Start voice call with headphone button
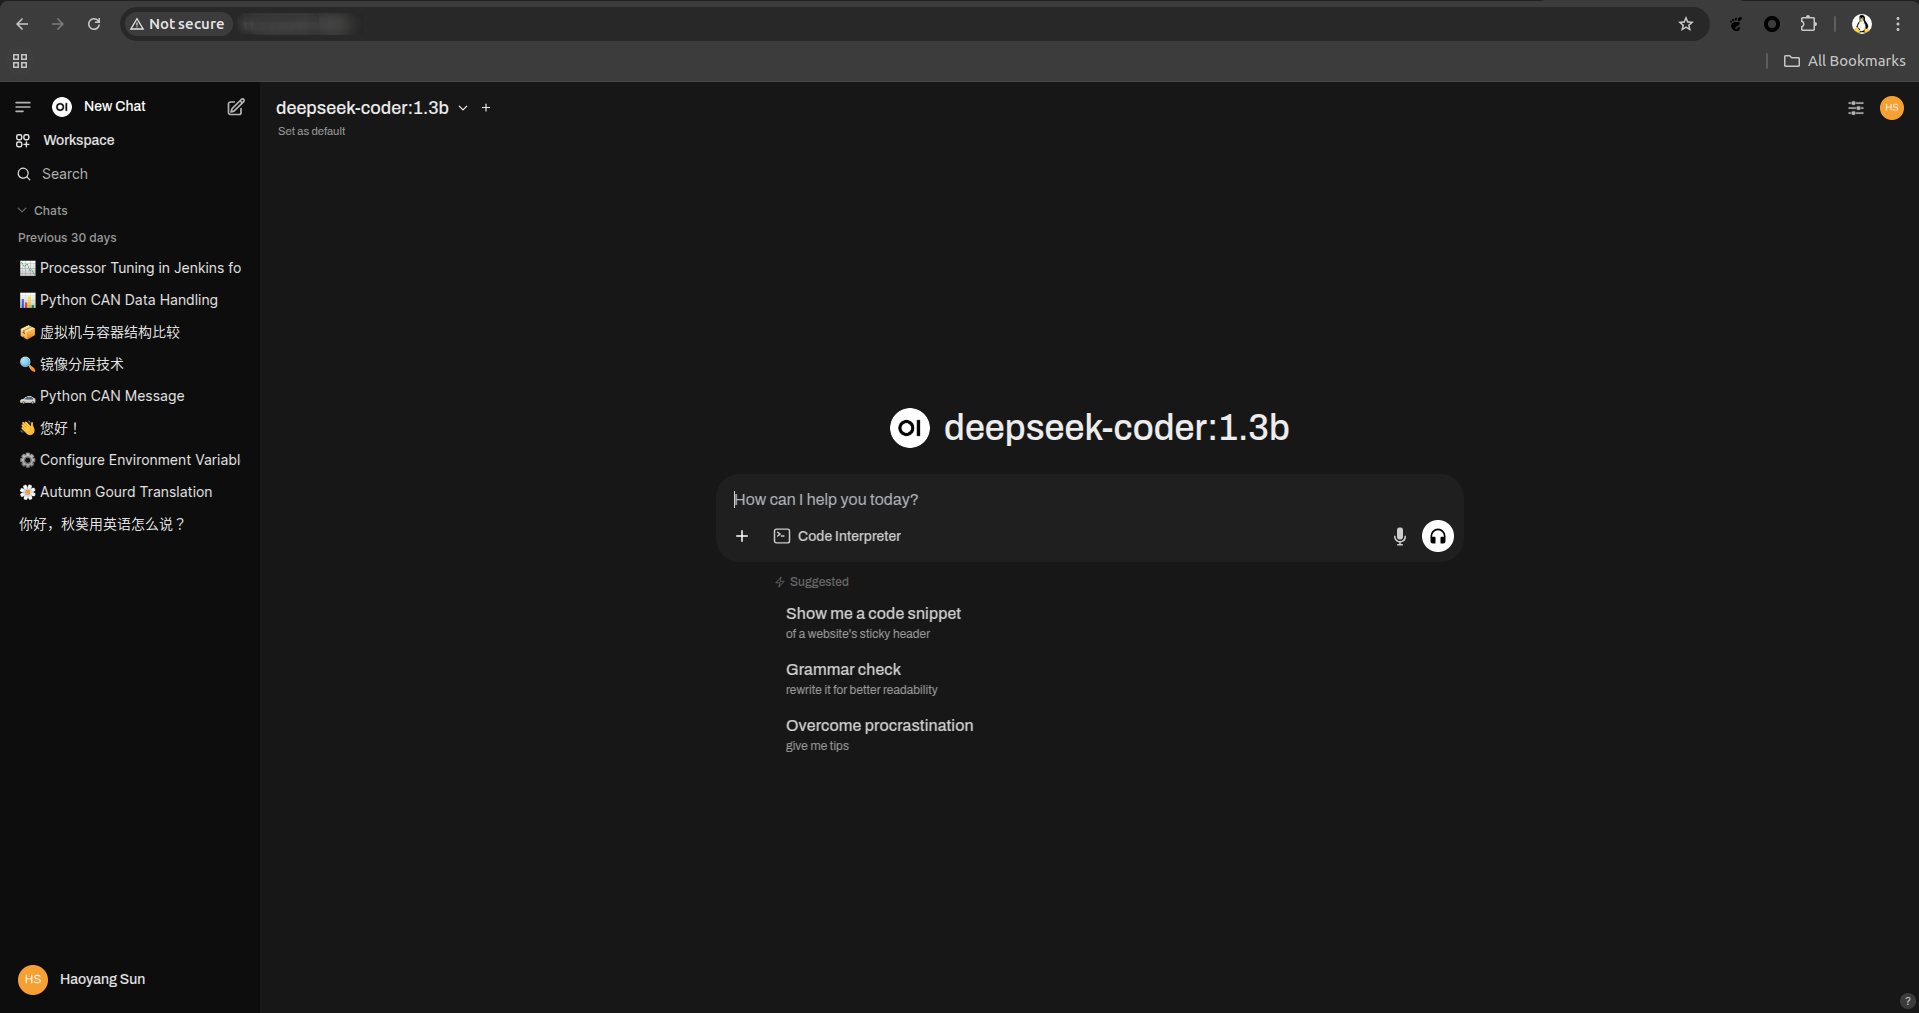1919x1013 pixels. pyautogui.click(x=1437, y=537)
